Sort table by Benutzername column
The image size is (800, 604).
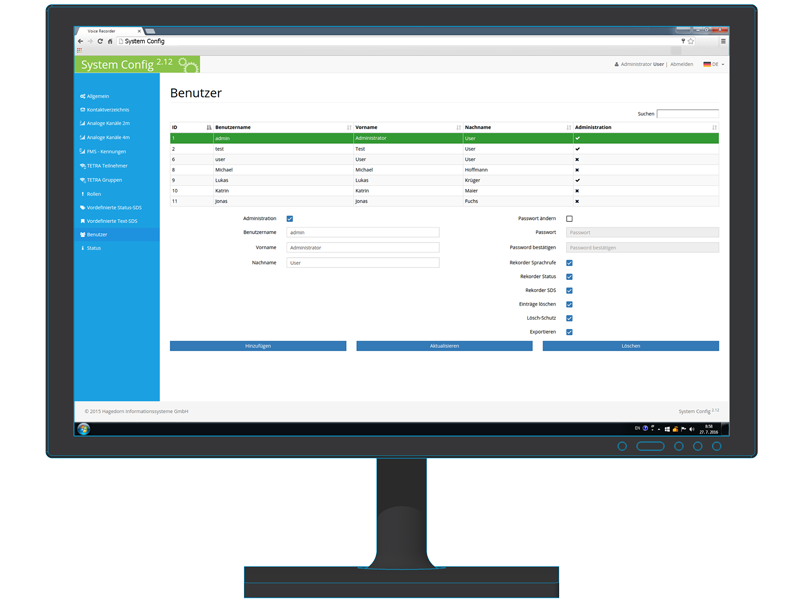(348, 128)
